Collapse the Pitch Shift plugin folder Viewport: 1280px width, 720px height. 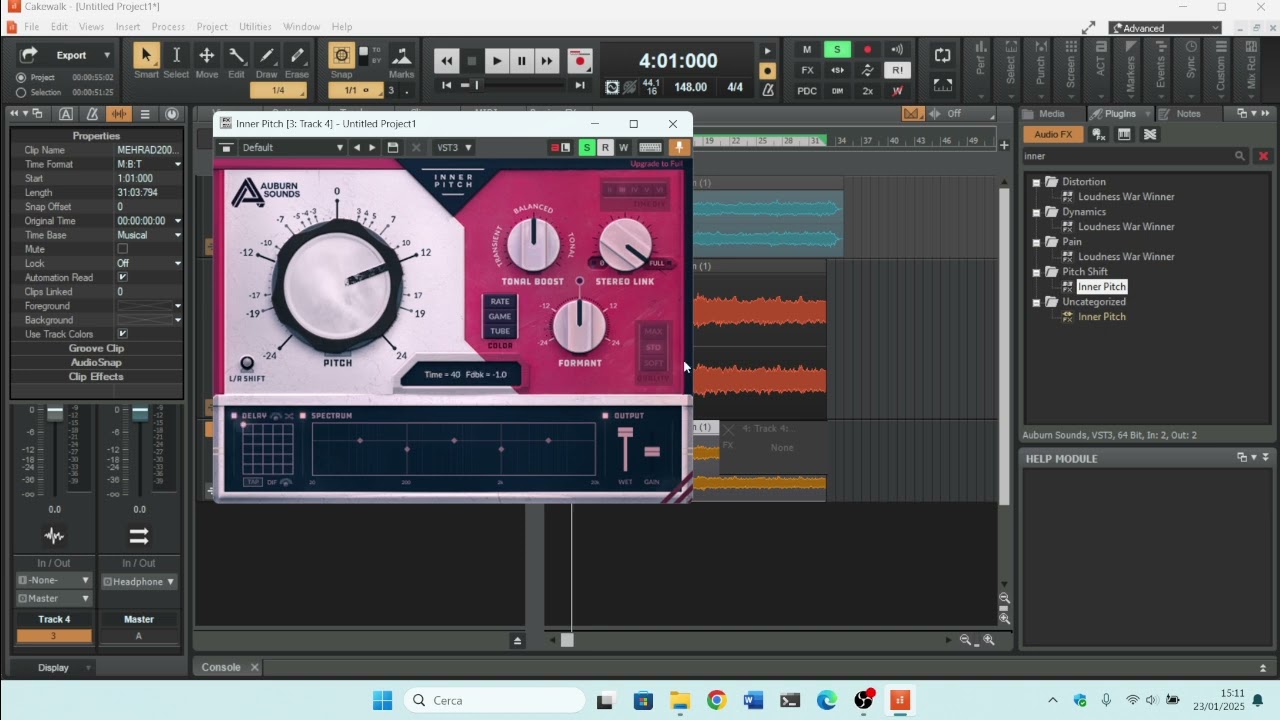tap(1037, 272)
